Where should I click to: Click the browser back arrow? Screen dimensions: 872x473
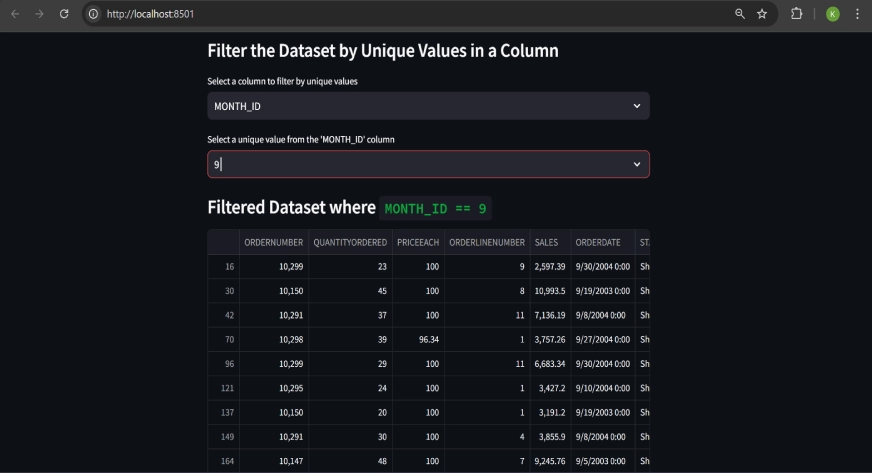tap(15, 14)
